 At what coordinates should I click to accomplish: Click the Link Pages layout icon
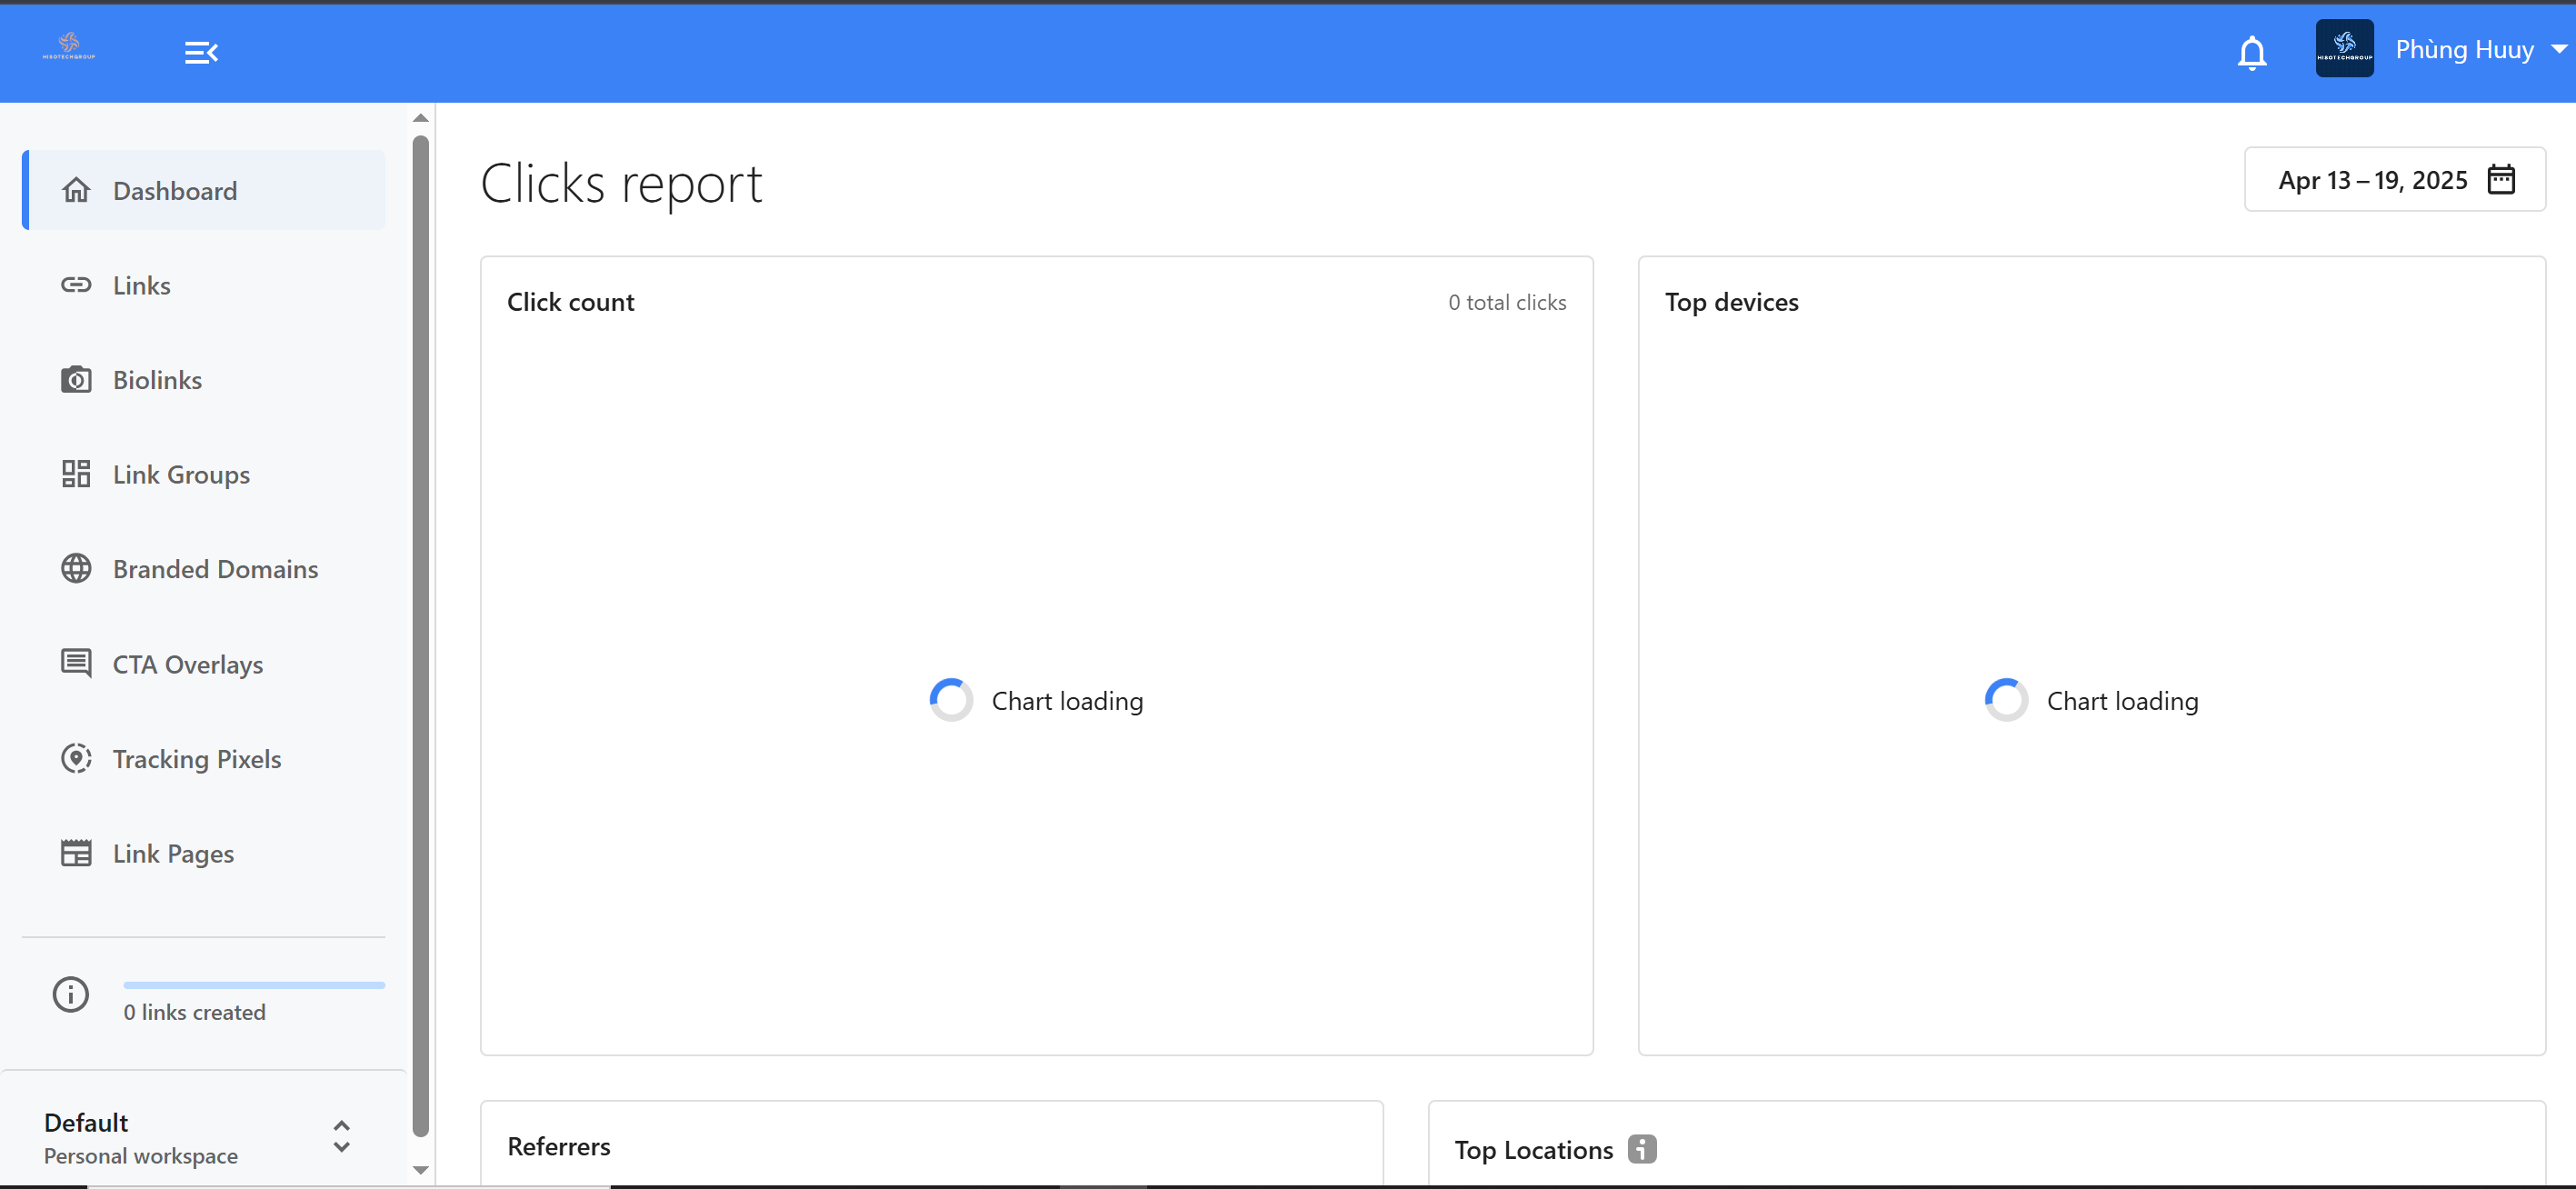tap(76, 853)
